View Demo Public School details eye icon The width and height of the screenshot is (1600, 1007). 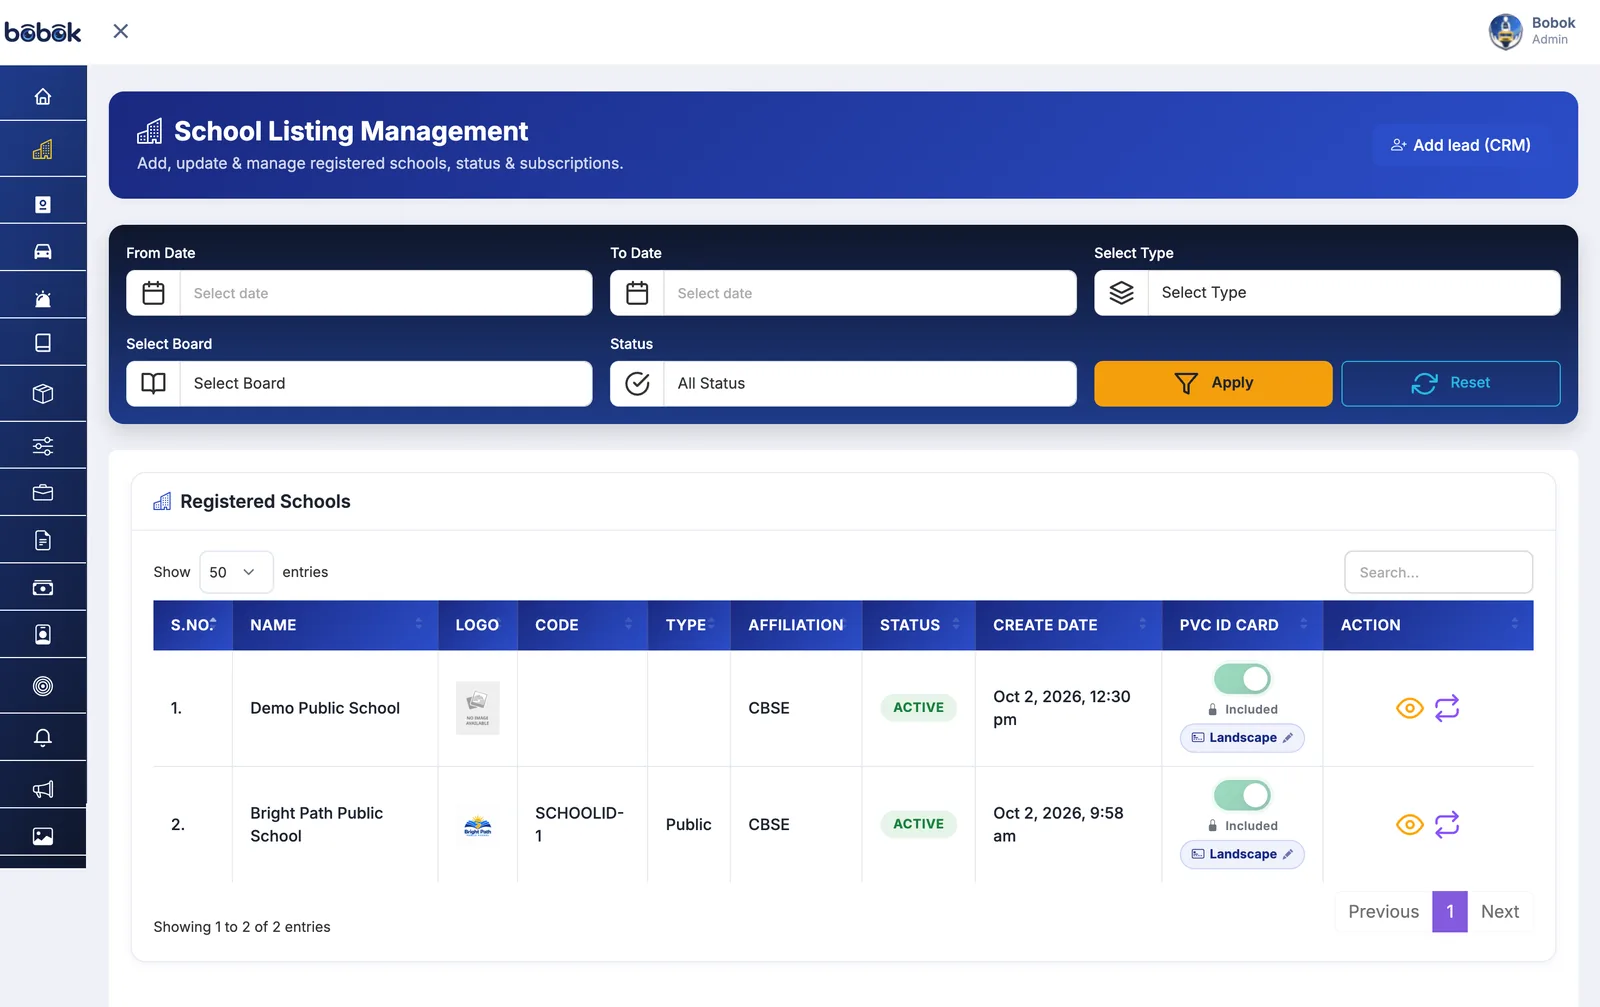click(x=1409, y=708)
